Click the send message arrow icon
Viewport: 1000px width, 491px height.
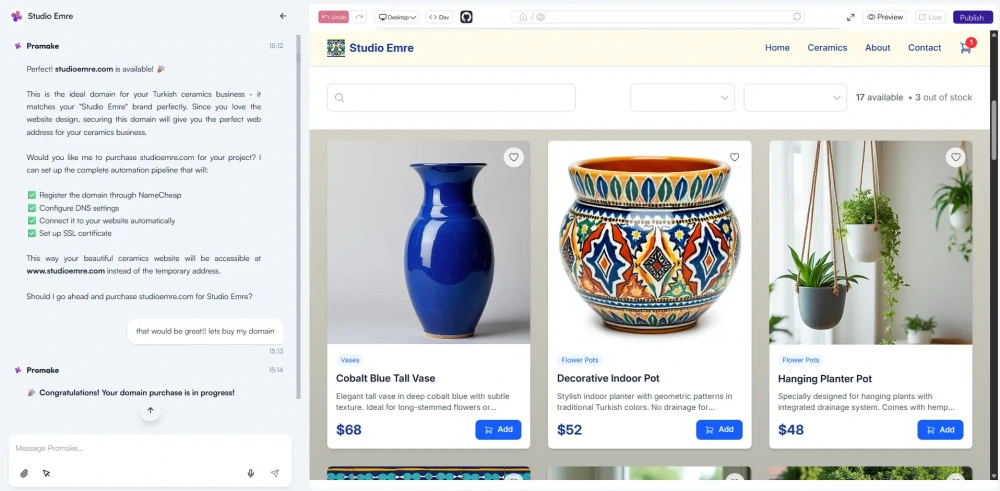click(x=275, y=473)
